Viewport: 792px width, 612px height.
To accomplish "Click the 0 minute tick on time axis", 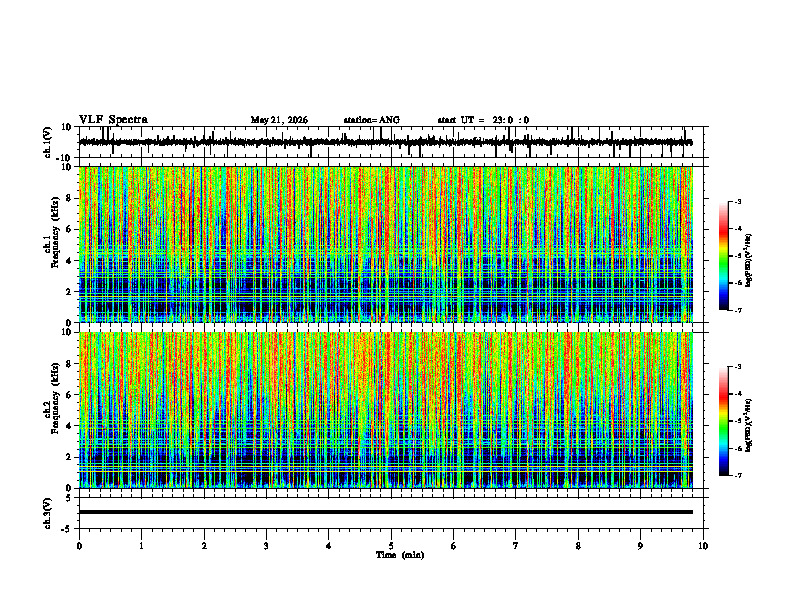I will coord(79,546).
